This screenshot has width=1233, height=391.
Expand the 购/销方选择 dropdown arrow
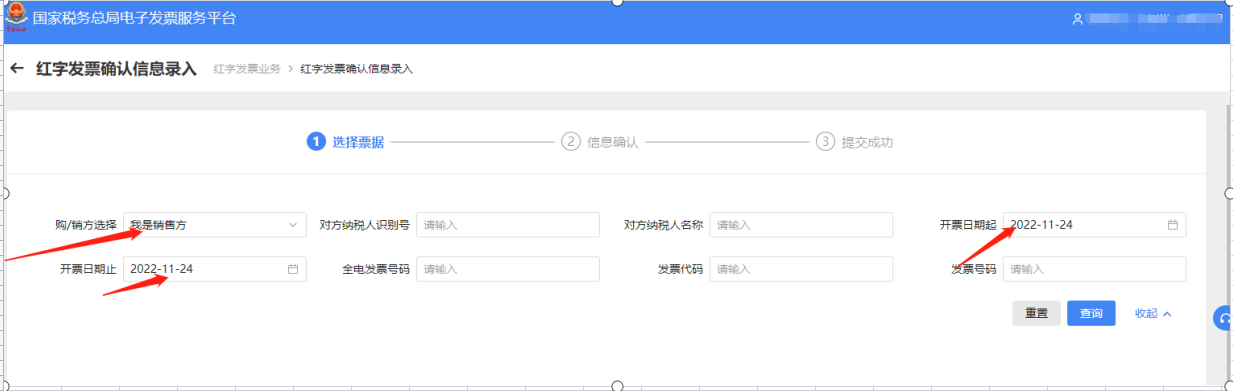pyautogui.click(x=293, y=225)
